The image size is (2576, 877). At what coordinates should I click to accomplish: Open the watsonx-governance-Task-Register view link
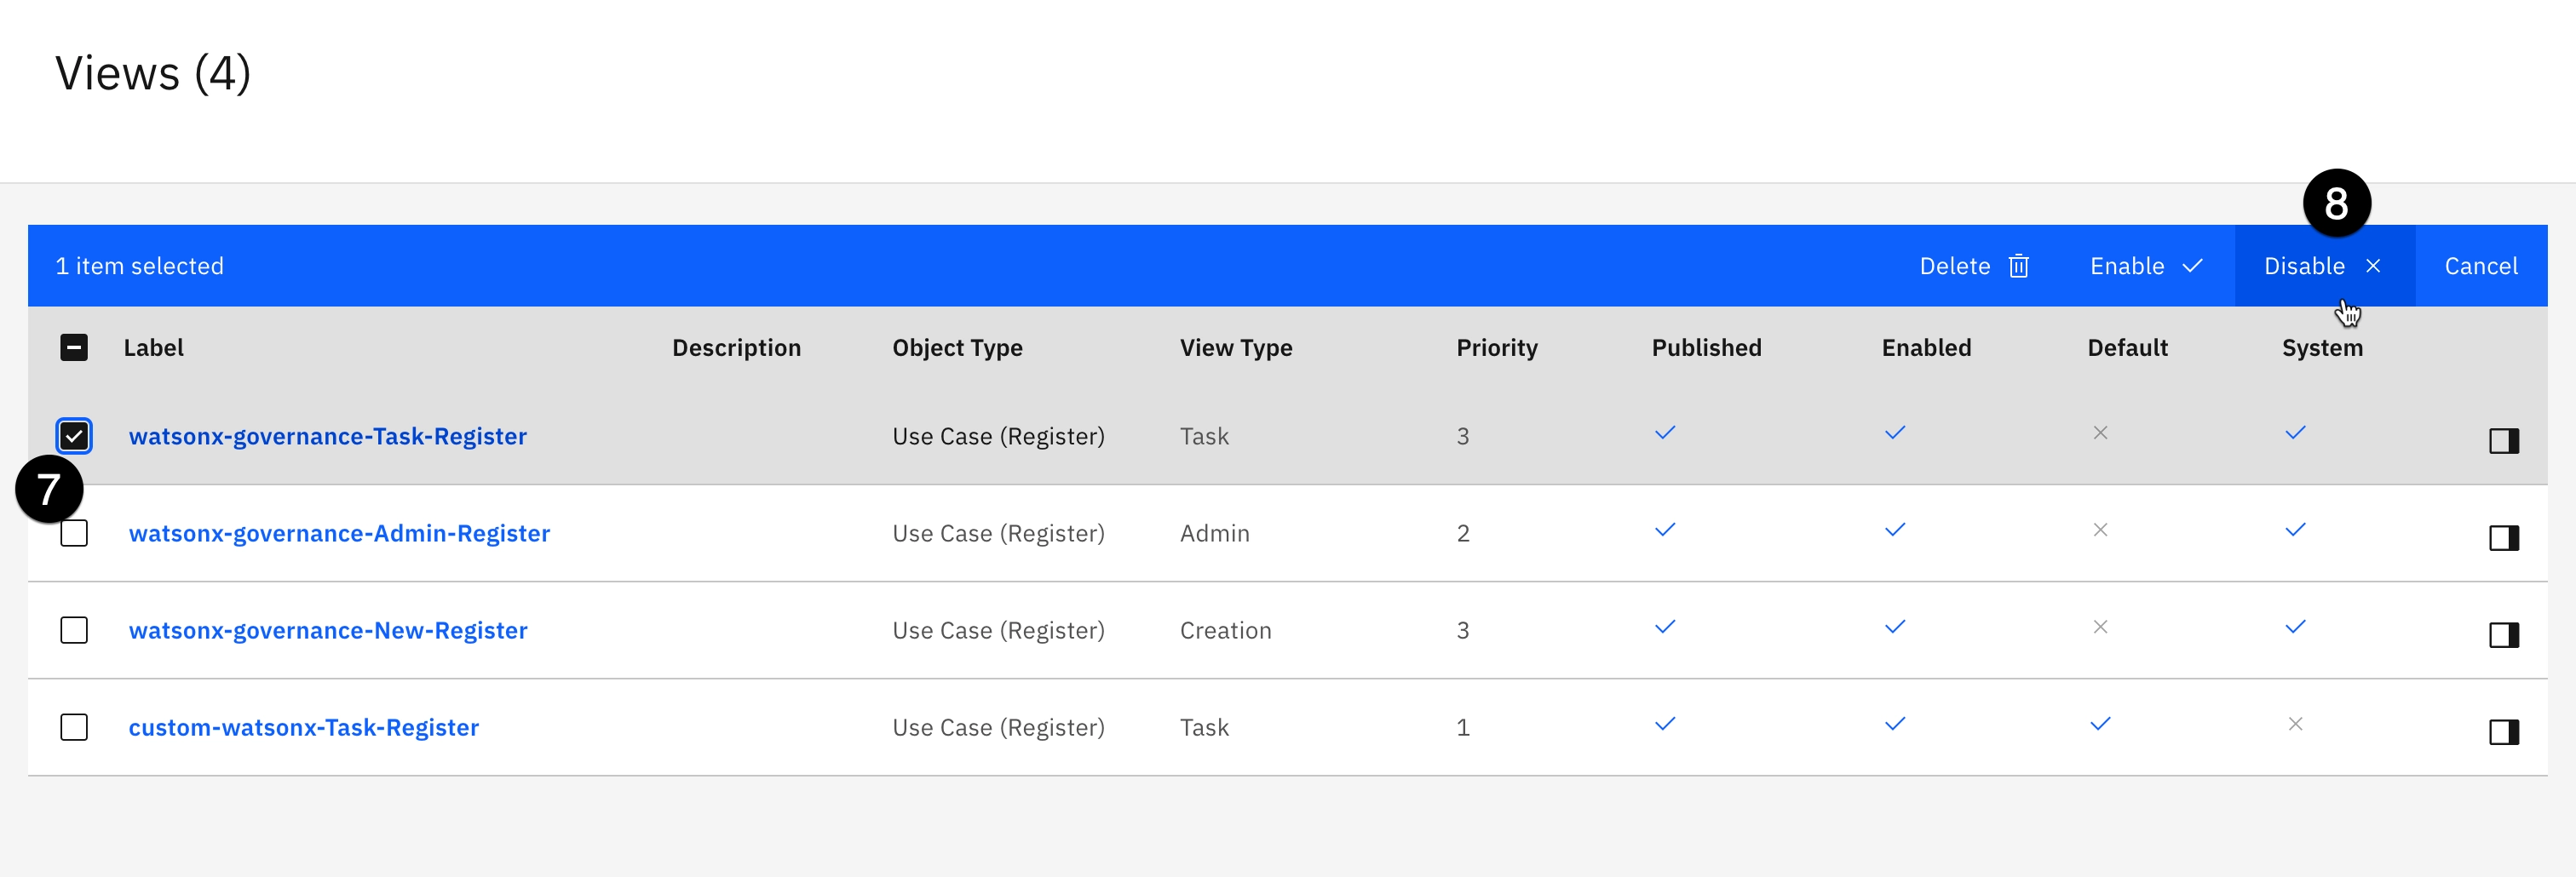point(327,436)
